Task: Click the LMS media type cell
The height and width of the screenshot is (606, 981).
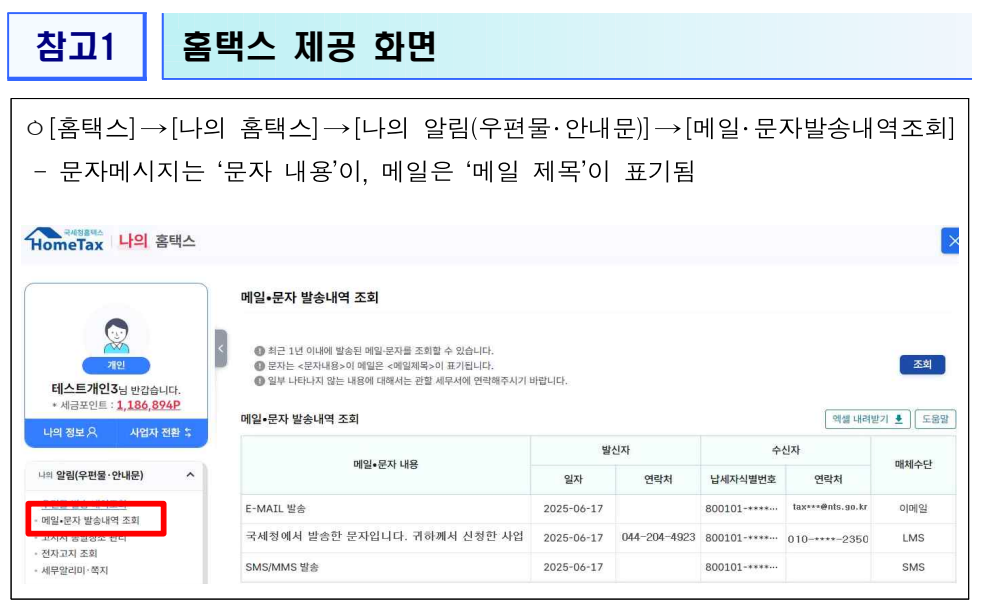Action: point(913,538)
